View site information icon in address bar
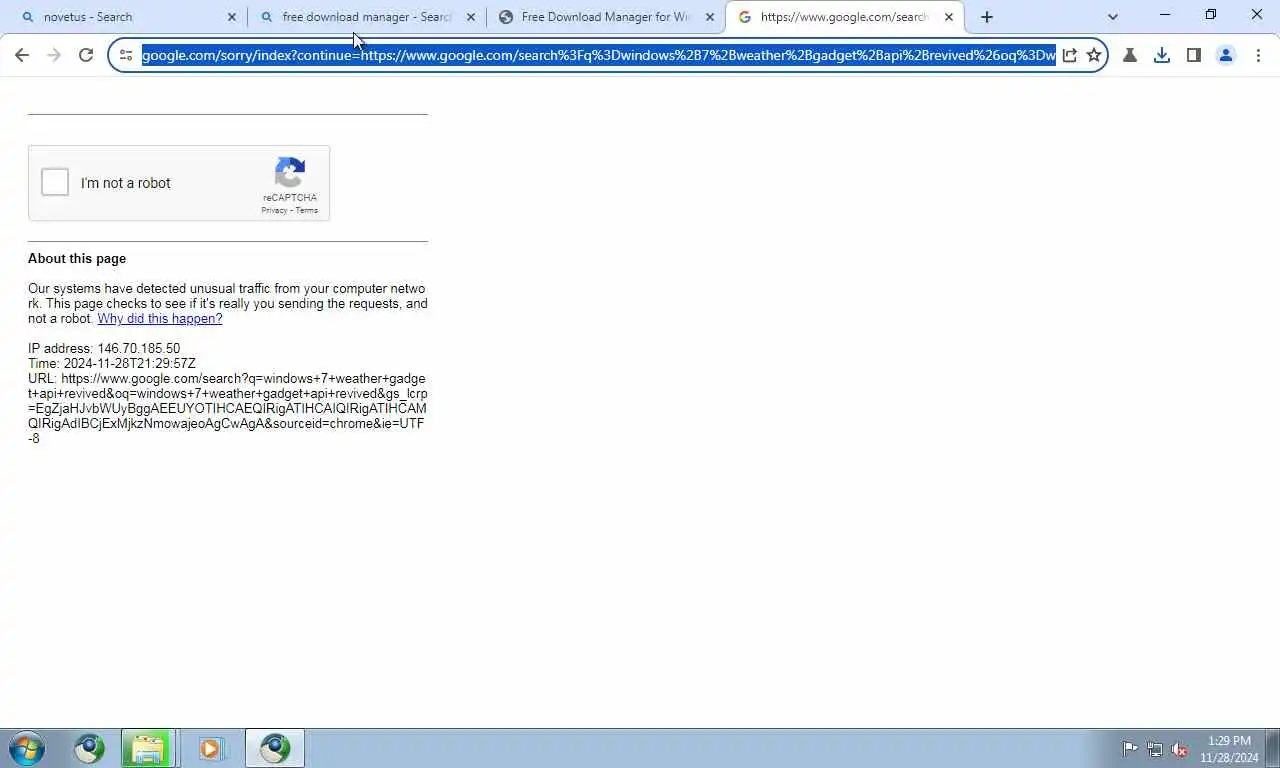 coord(126,55)
